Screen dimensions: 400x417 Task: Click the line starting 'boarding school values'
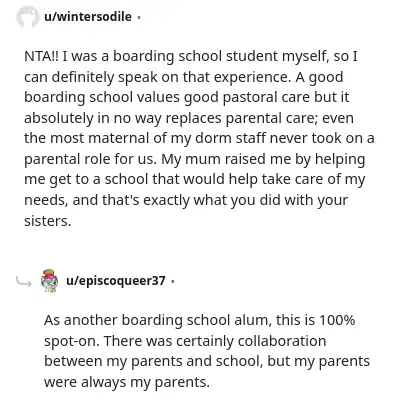[187, 97]
